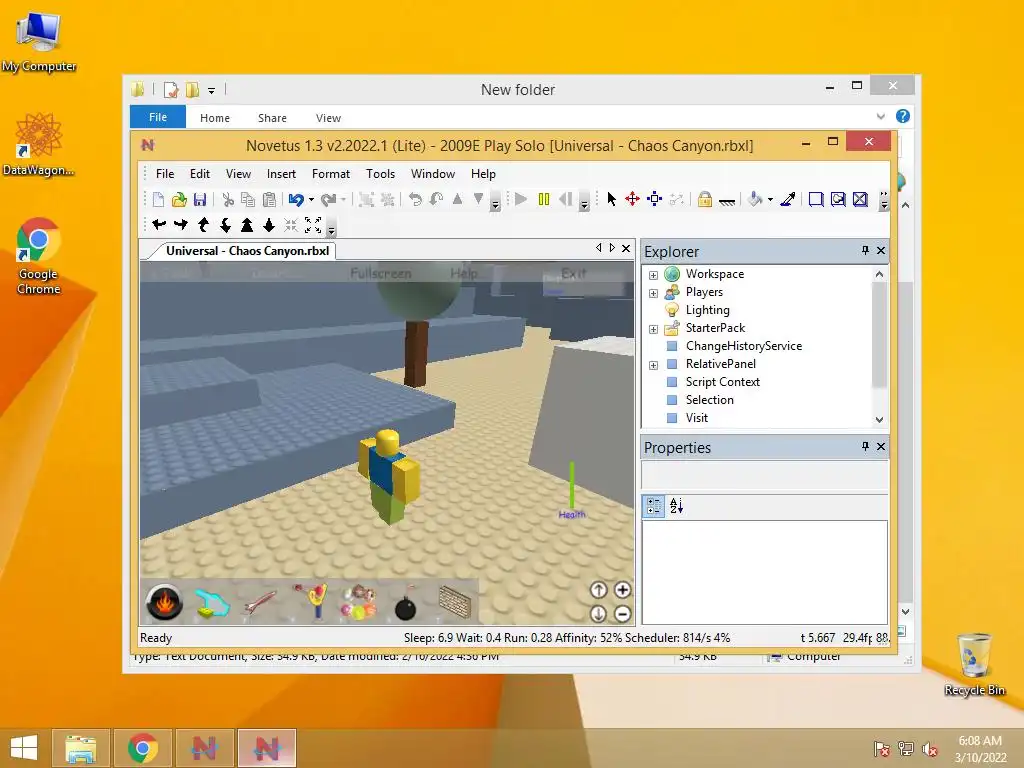This screenshot has height=768, width=1024.
Task: Select the brick wall tool in hotbar
Action: point(455,601)
